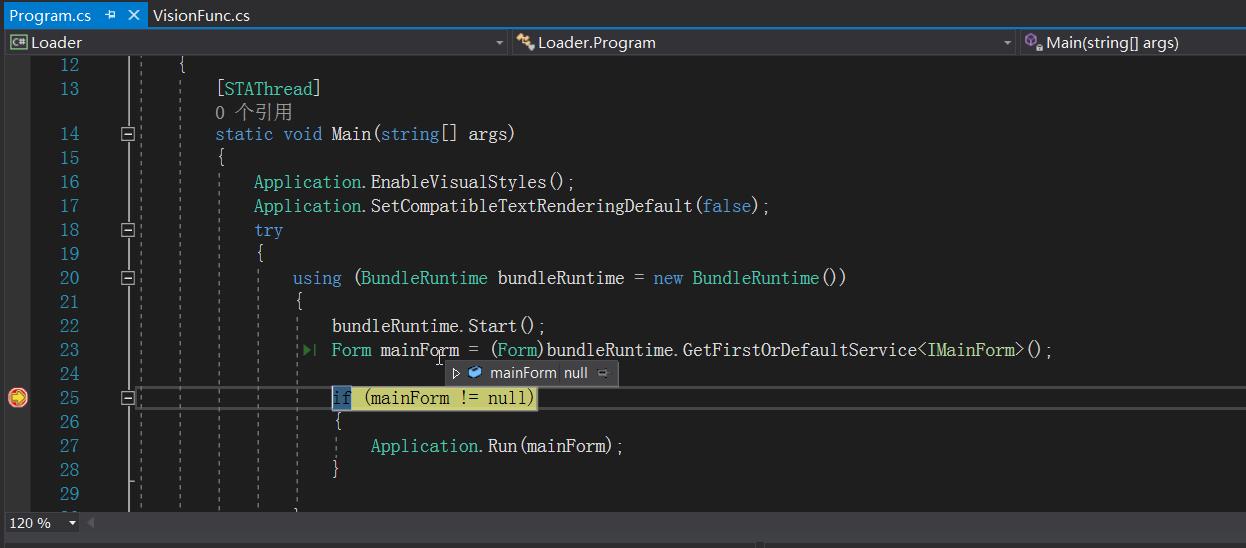Collapse the Main method at line 14
Screen dimensions: 1246x548
coord(128,134)
